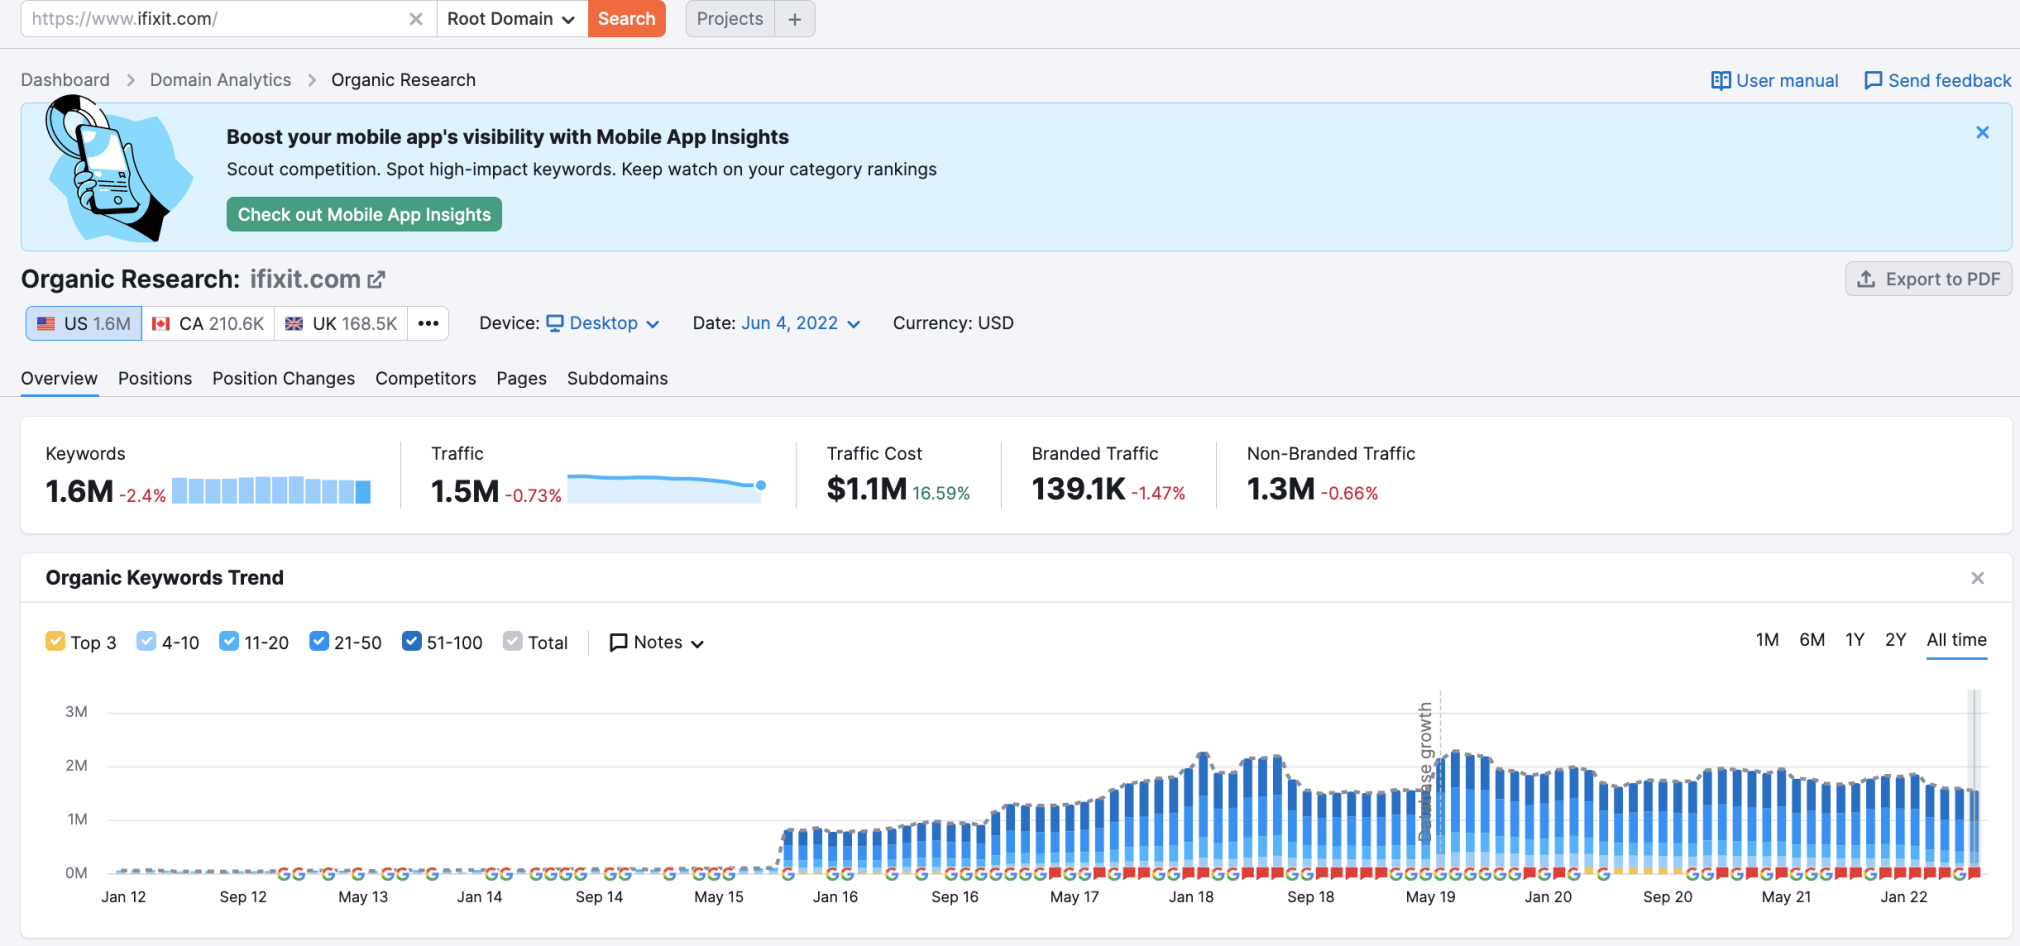
Task: Add a new project with plus icon
Action: click(x=795, y=19)
